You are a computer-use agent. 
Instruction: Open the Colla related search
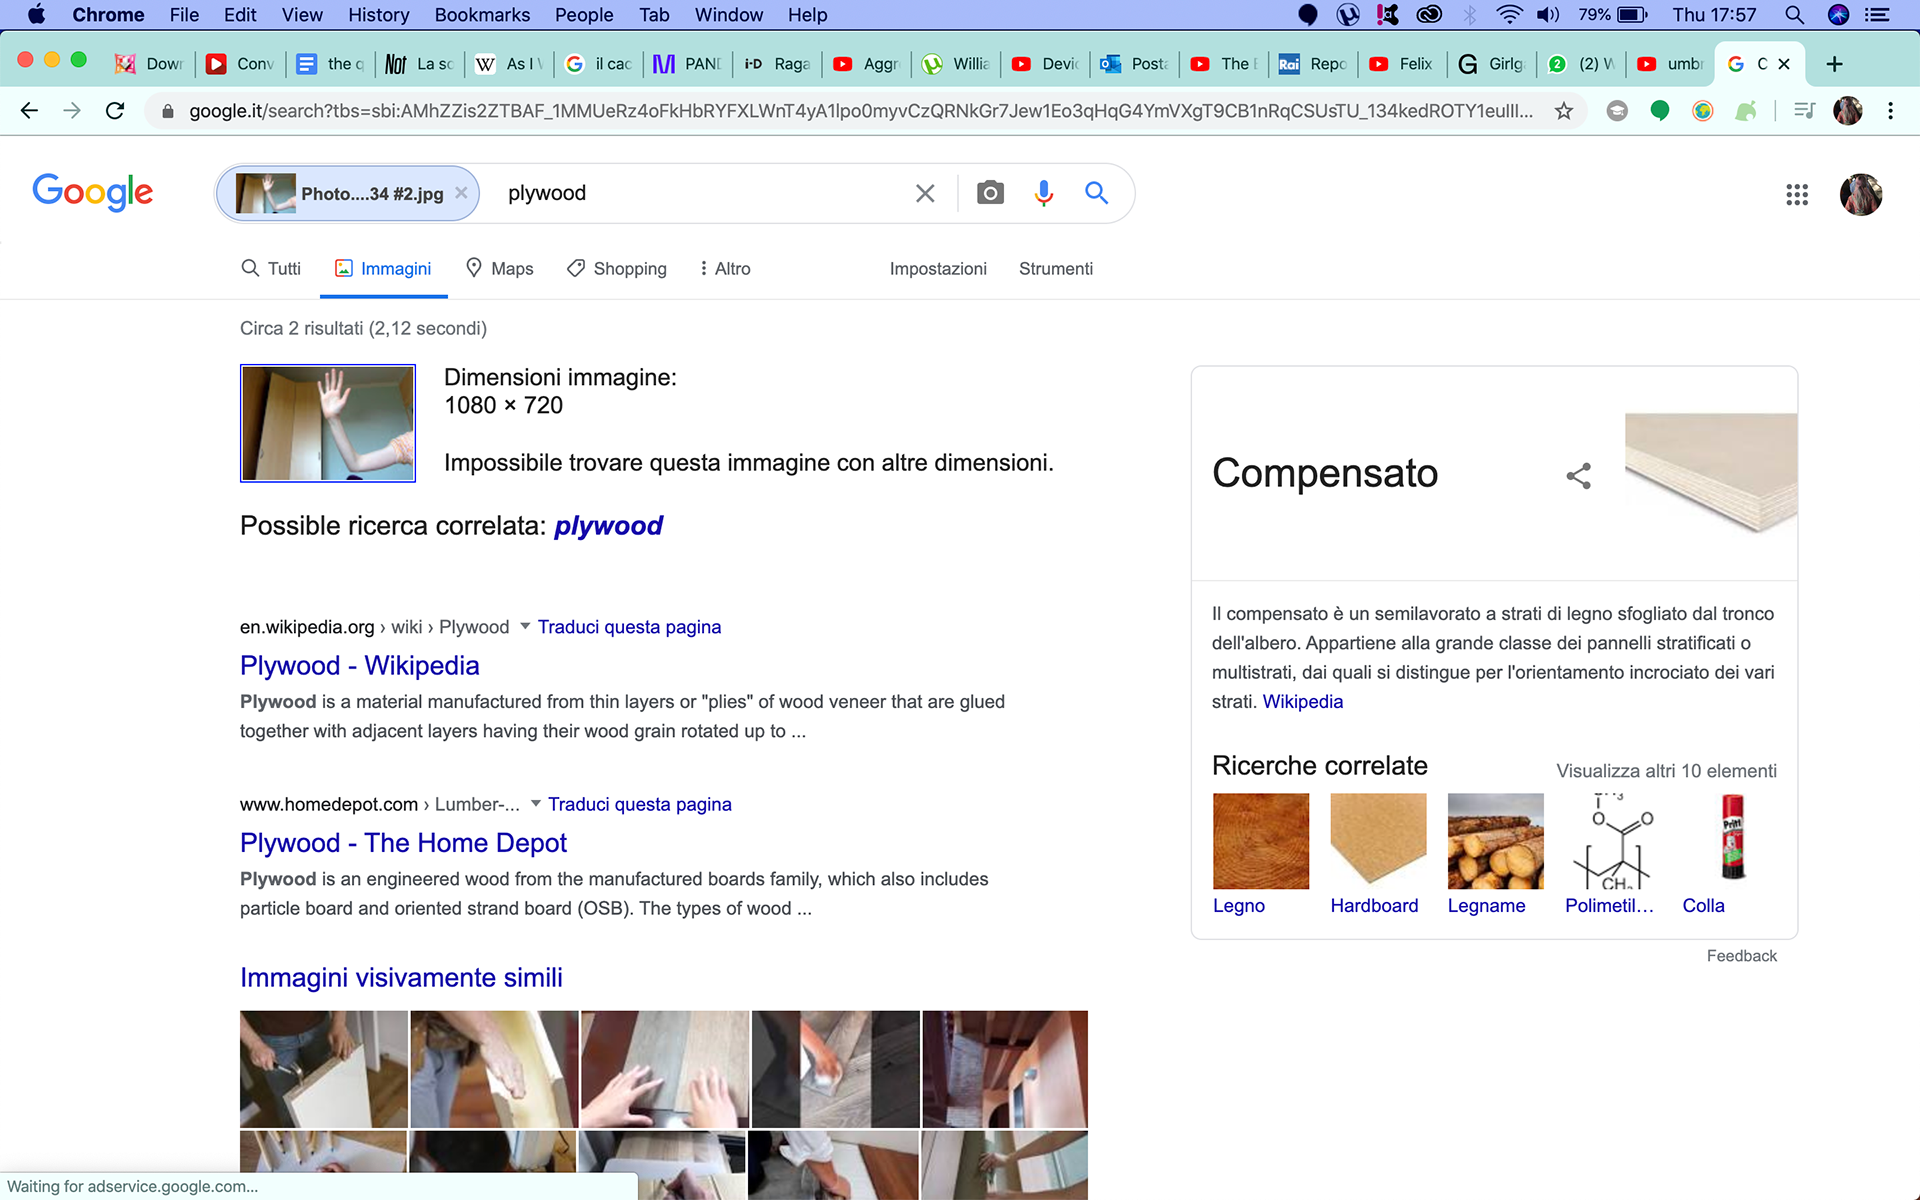tap(1730, 855)
